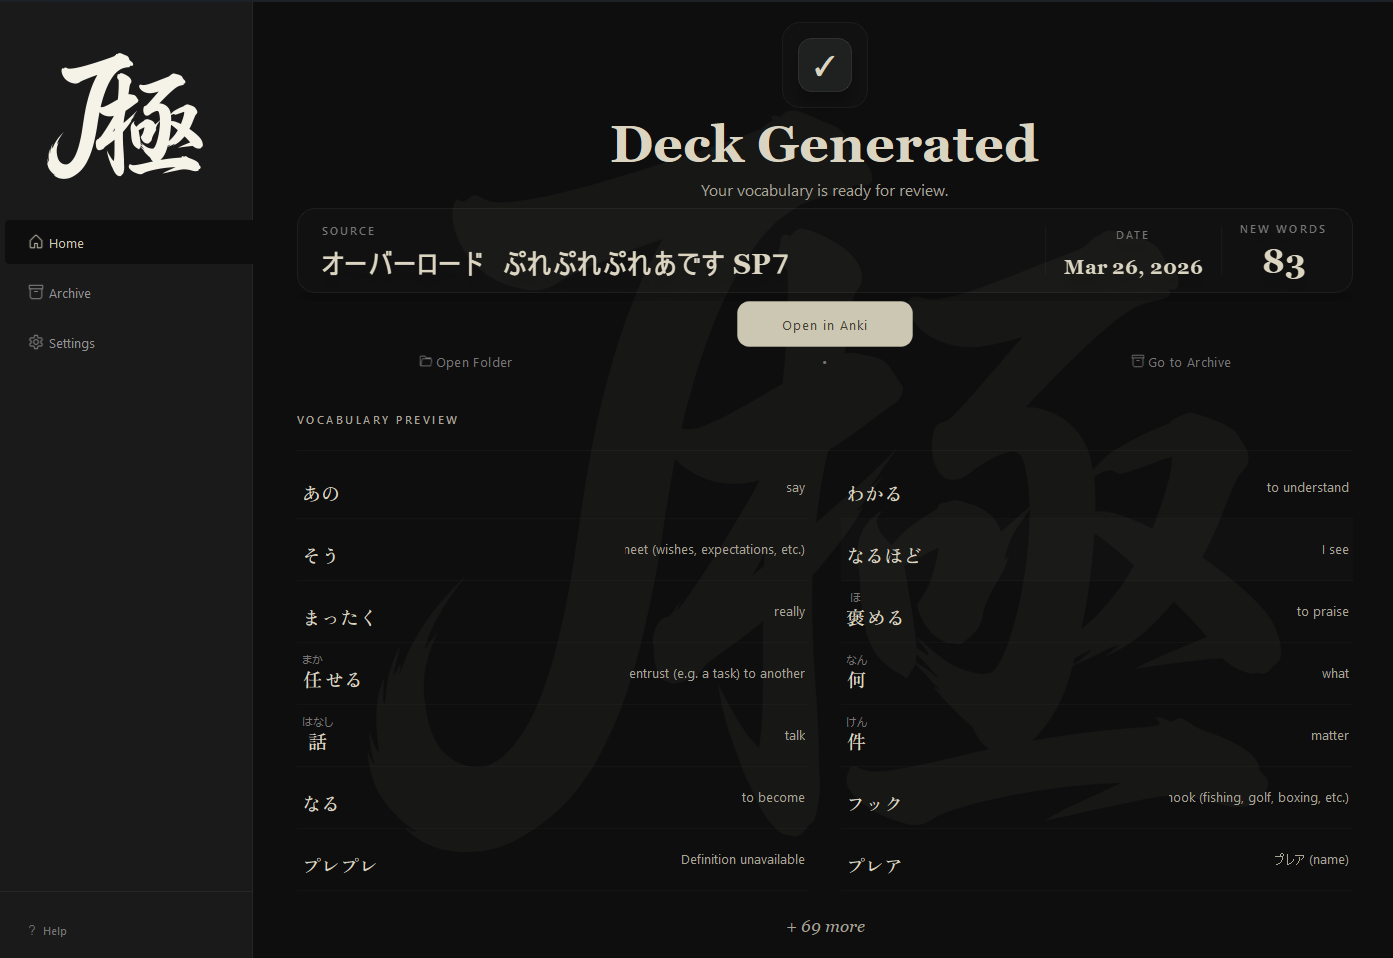Click the Open Folder link
This screenshot has width=1393, height=958.
474,361
